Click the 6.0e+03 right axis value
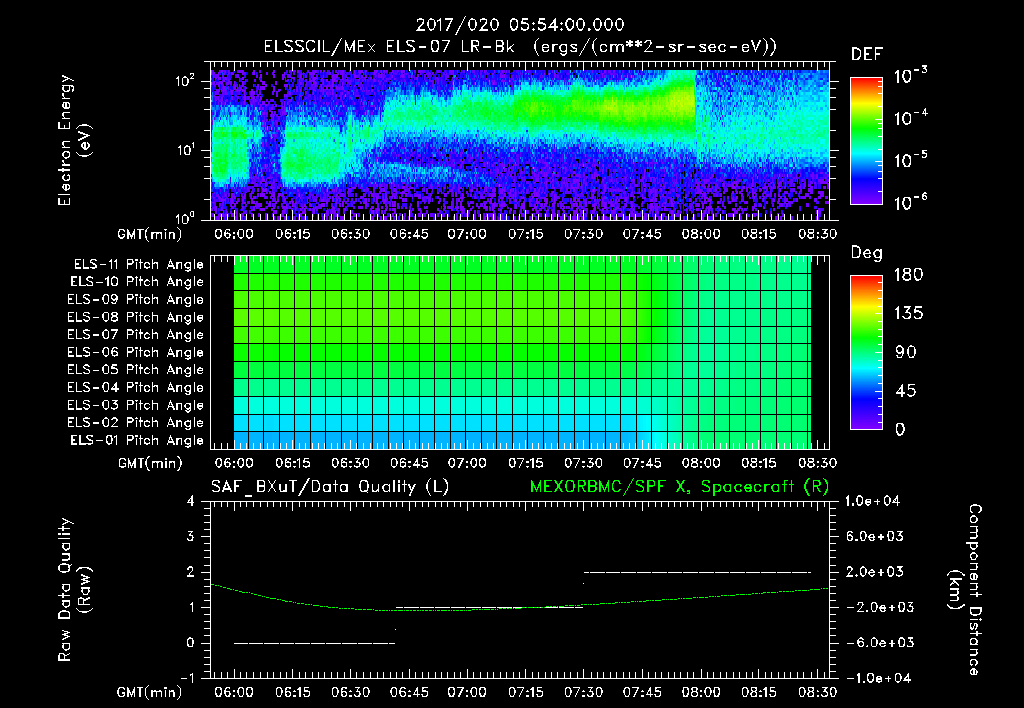This screenshot has width=1024, height=708. point(874,536)
